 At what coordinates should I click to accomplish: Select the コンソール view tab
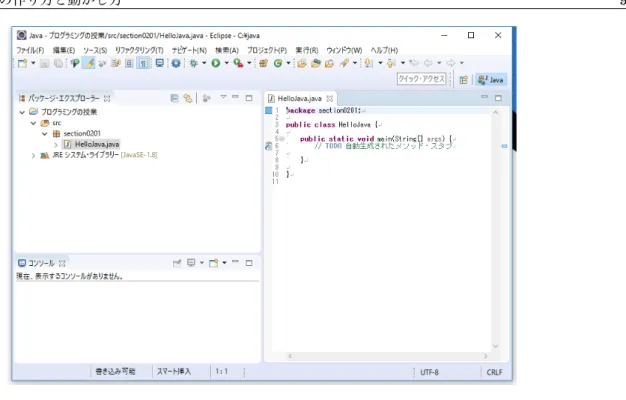click(41, 263)
